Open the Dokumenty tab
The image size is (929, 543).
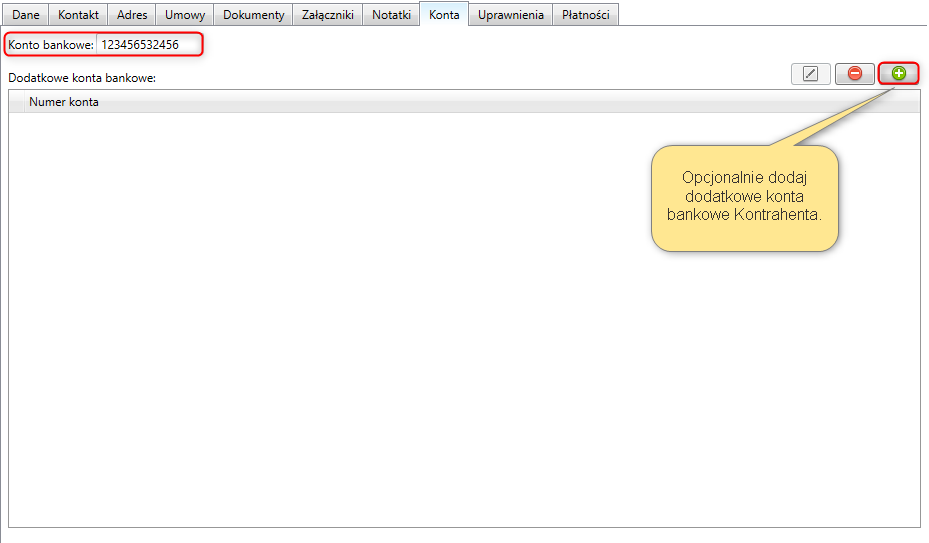click(x=254, y=15)
